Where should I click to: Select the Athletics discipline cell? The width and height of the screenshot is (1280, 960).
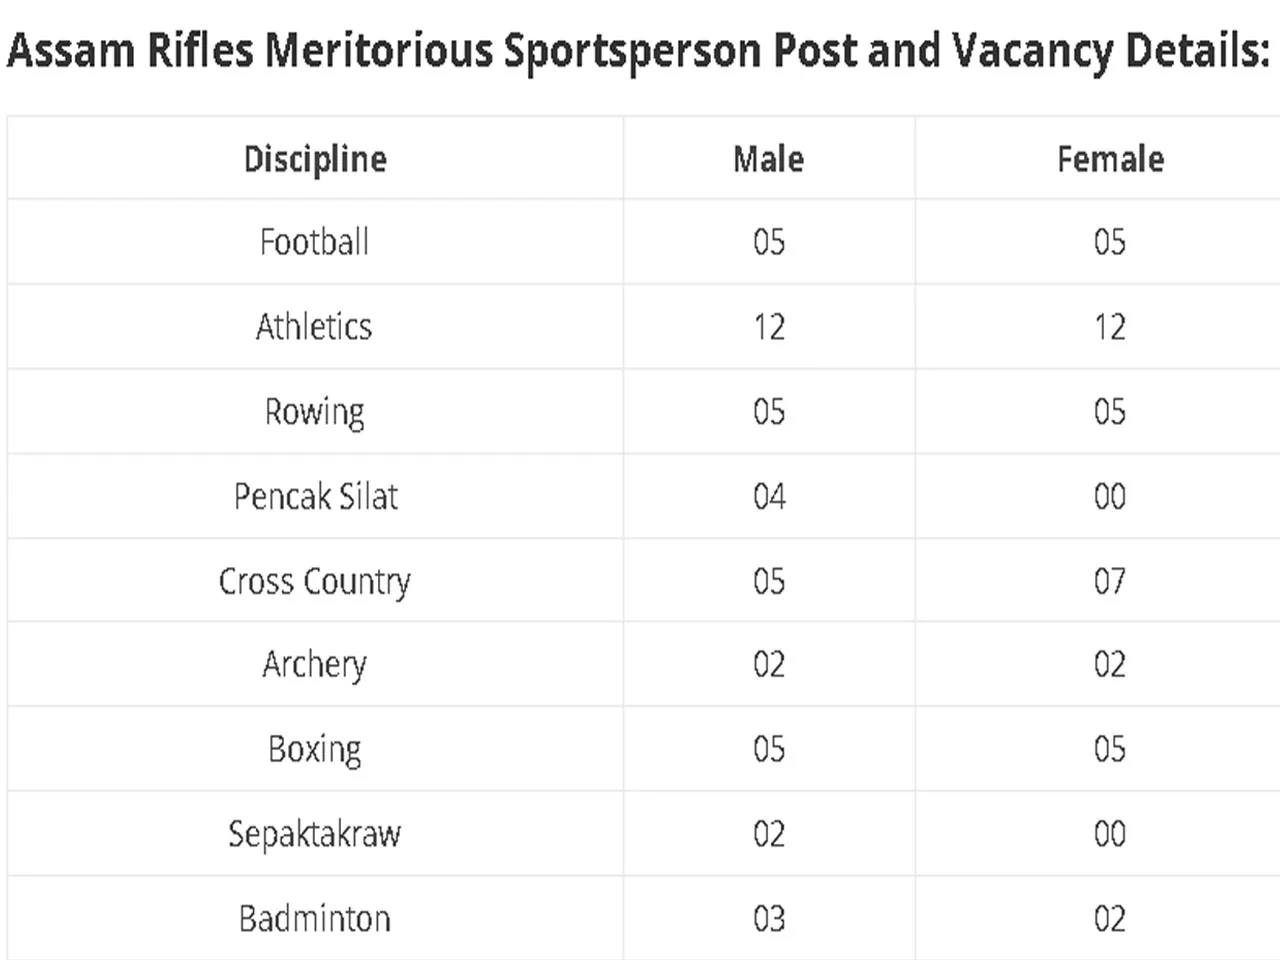coord(315,327)
